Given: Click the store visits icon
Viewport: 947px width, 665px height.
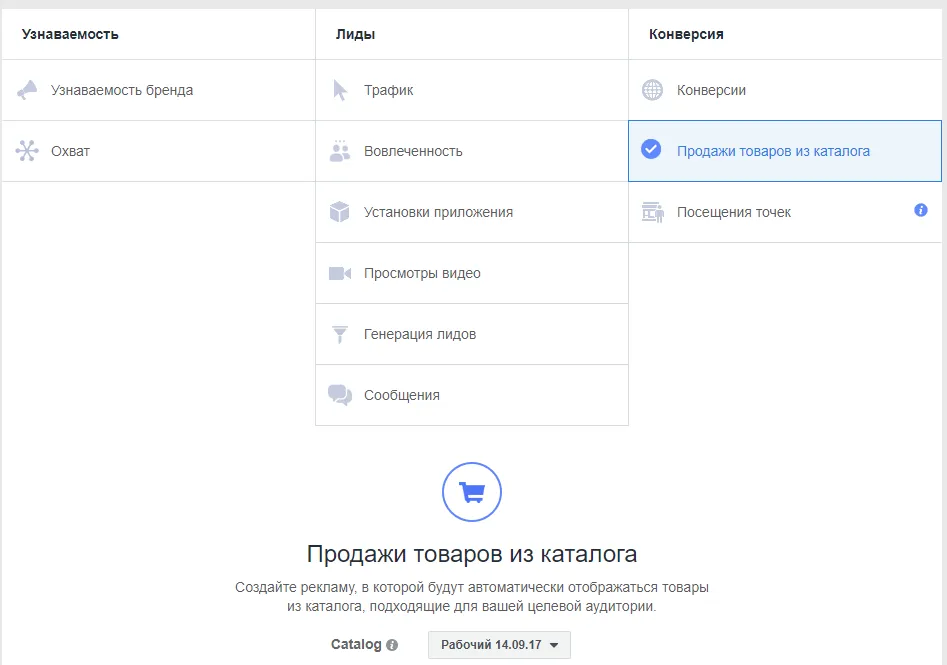Looking at the screenshot, I should coord(653,212).
